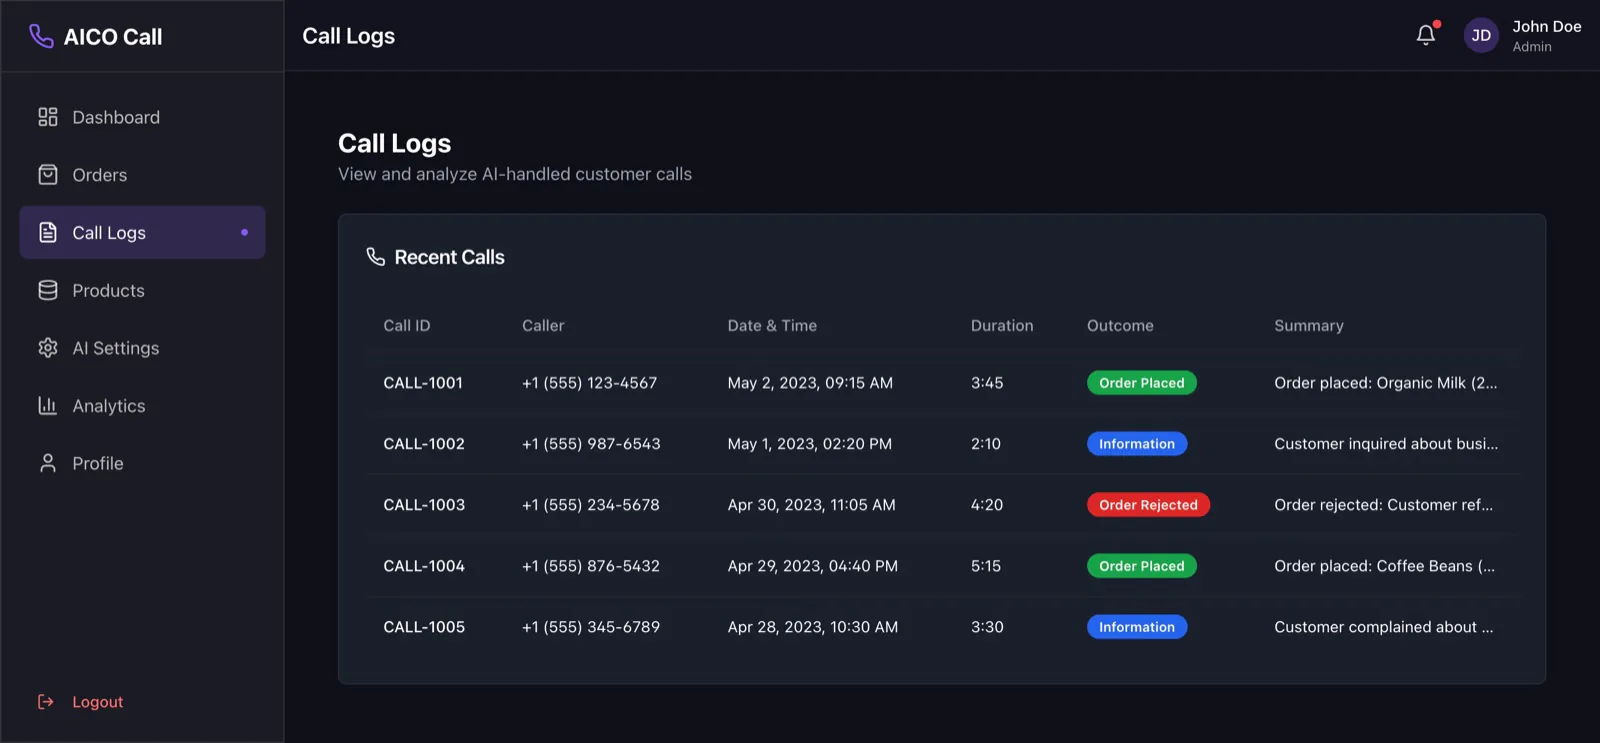The image size is (1600, 743).
Task: Click the JD user avatar
Action: point(1481,36)
